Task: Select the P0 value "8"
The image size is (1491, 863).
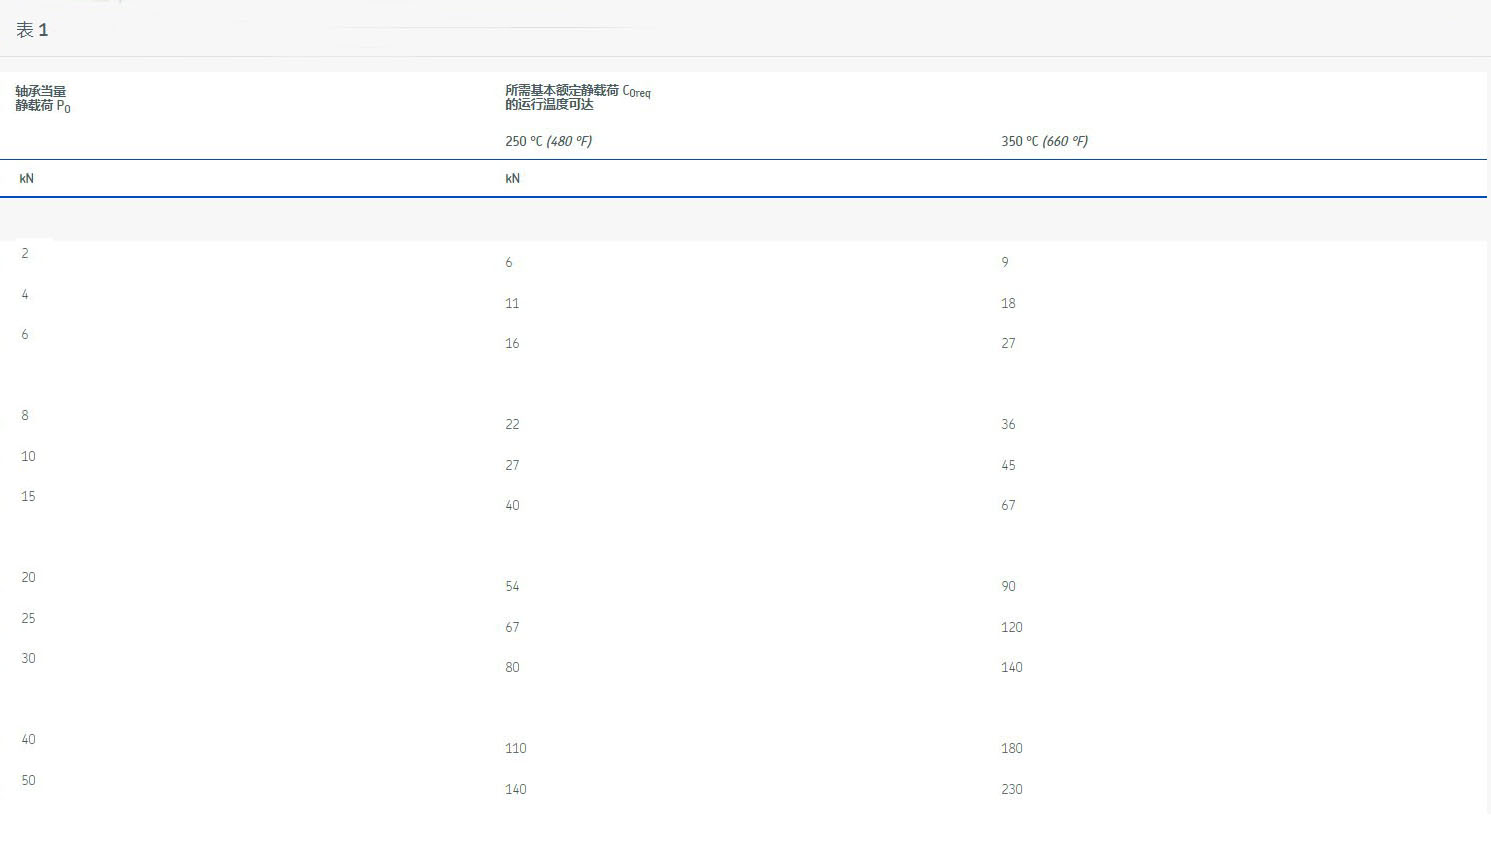Action: pos(25,416)
